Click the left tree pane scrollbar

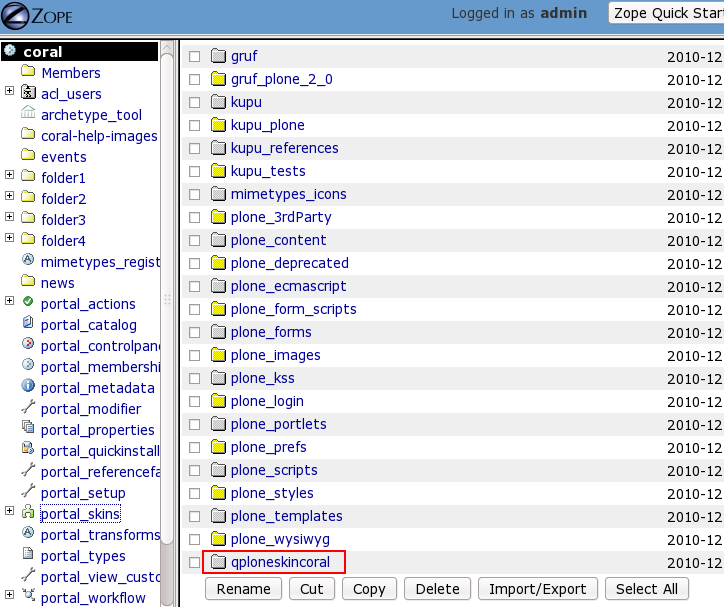pos(167,300)
